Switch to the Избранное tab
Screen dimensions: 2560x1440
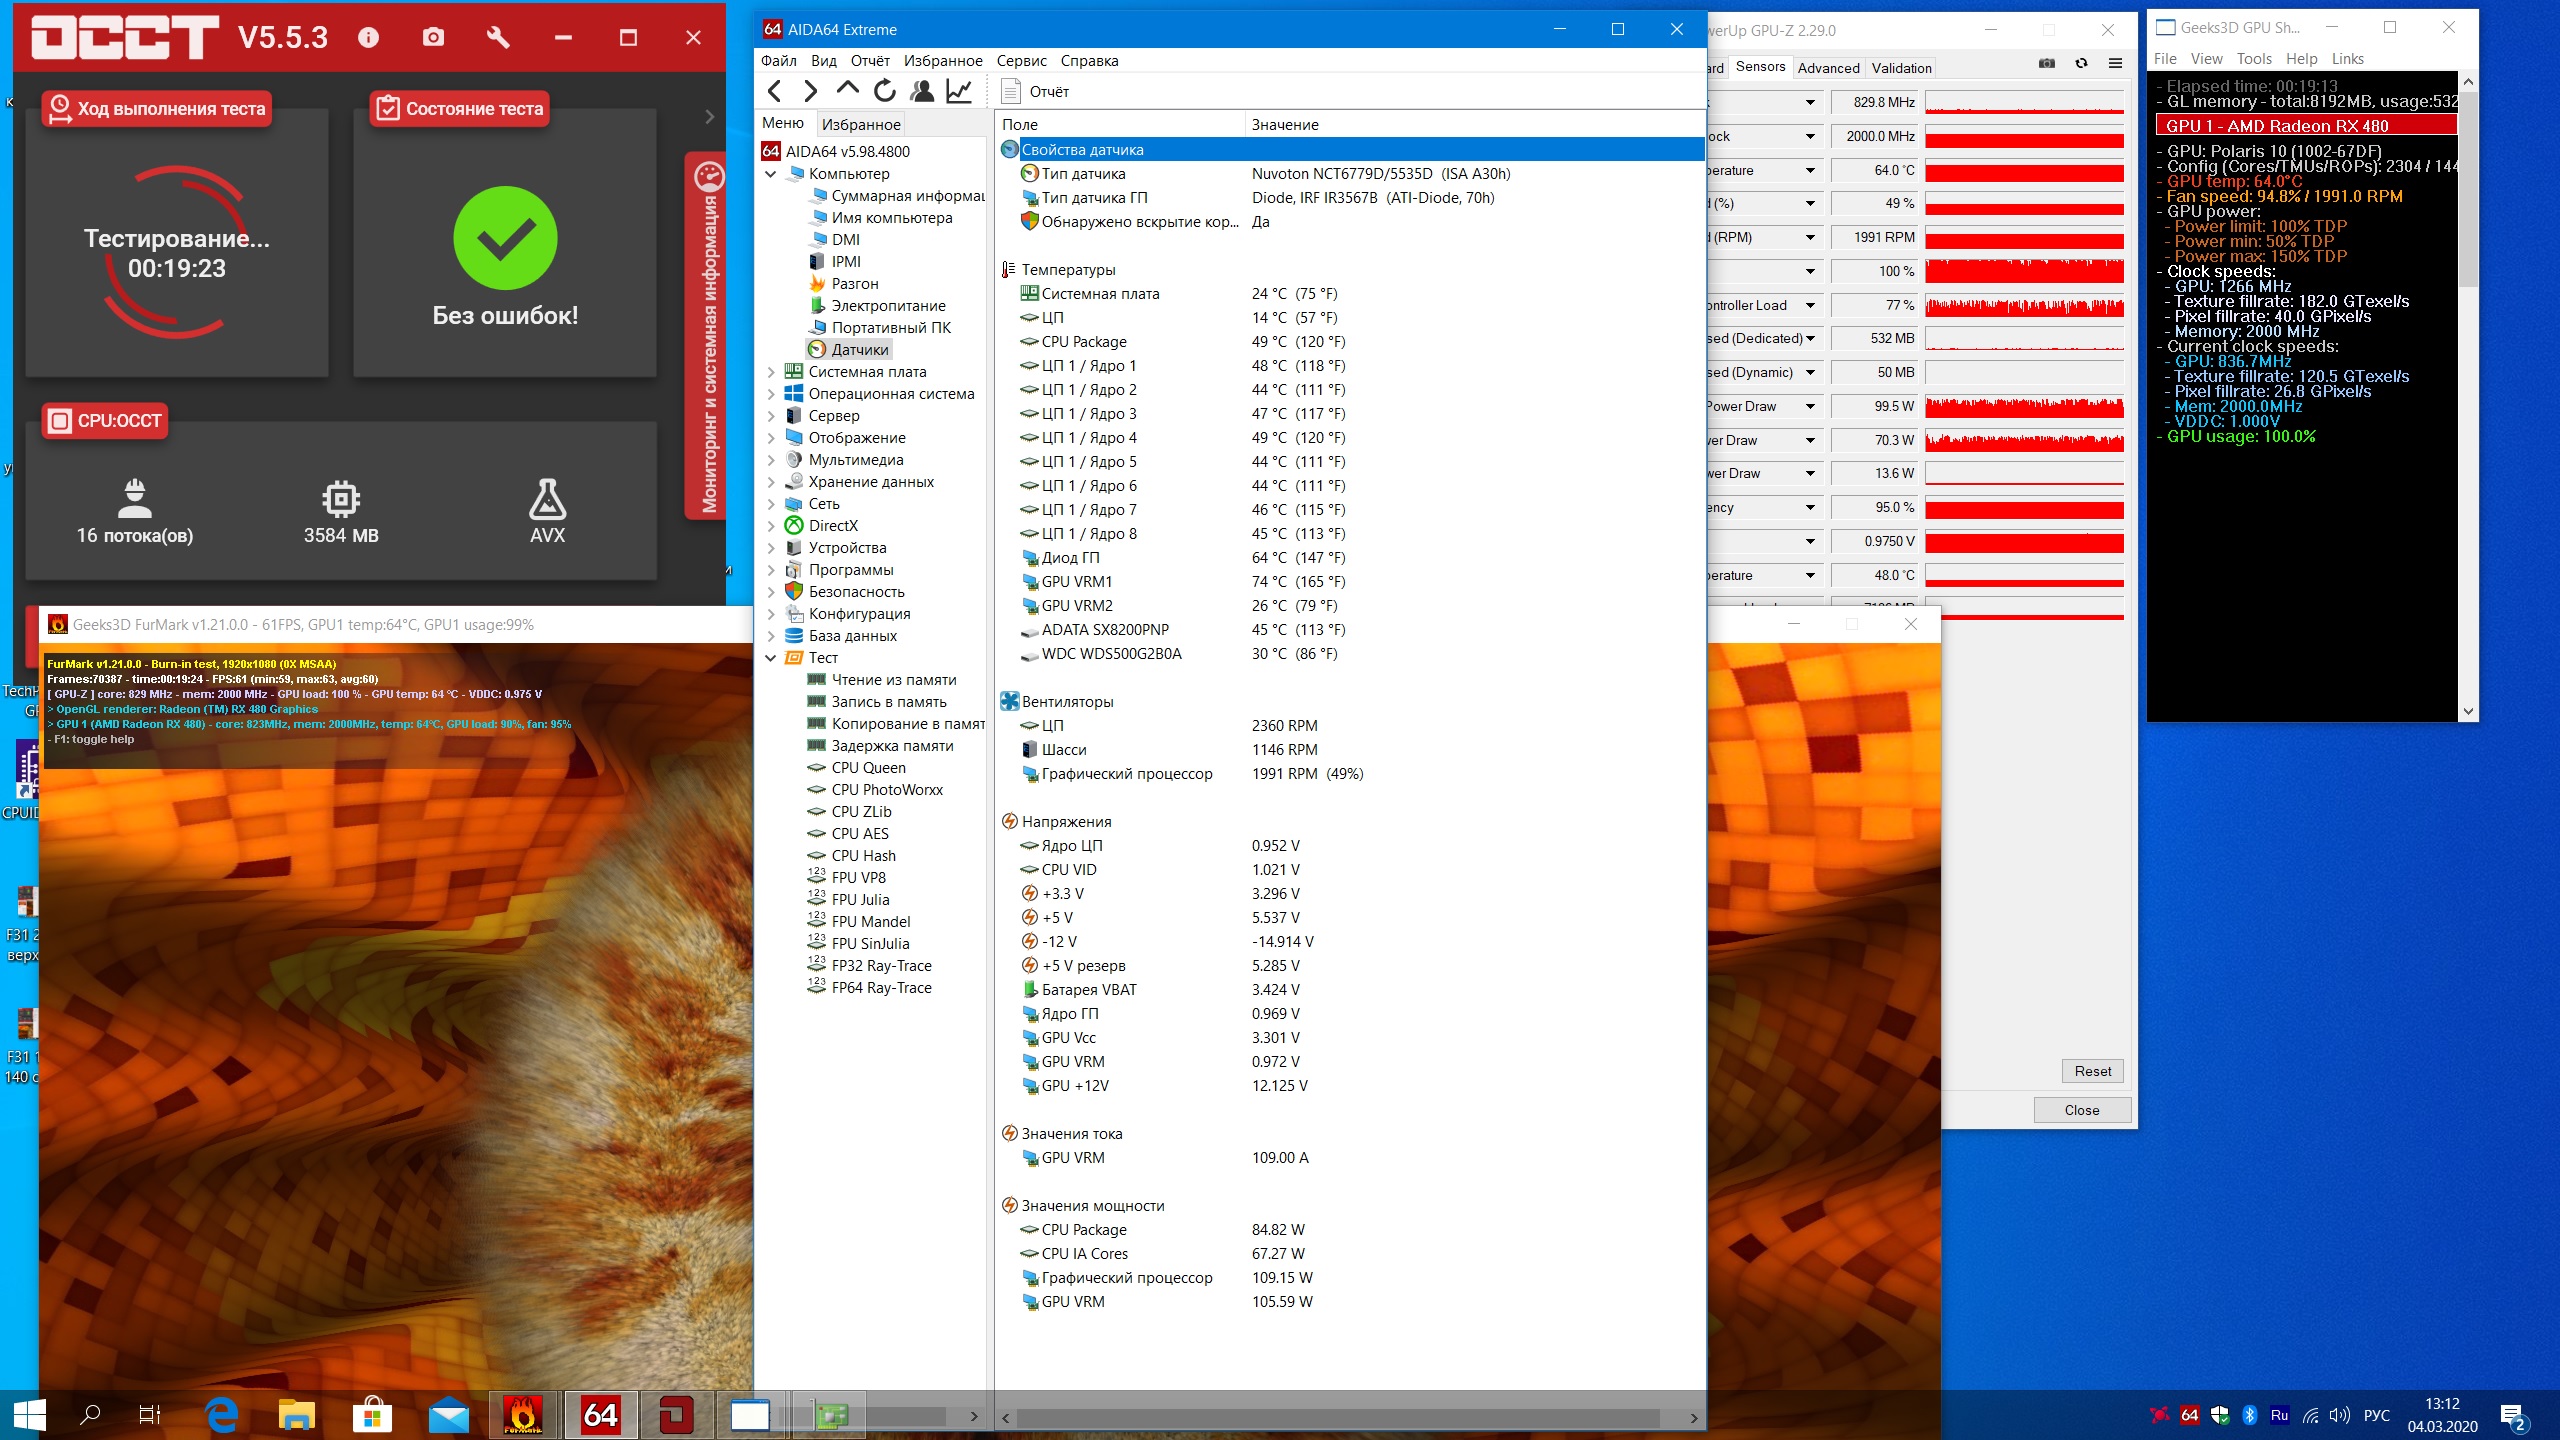coord(861,124)
